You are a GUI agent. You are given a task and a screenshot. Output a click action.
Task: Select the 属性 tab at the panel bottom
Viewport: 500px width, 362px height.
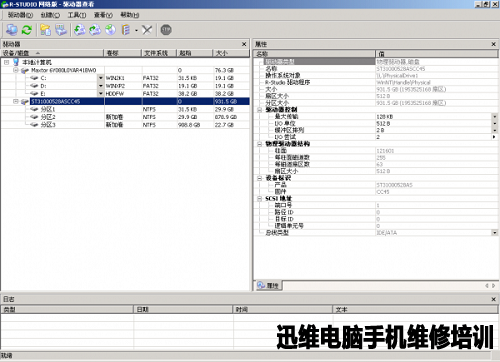click(269, 286)
